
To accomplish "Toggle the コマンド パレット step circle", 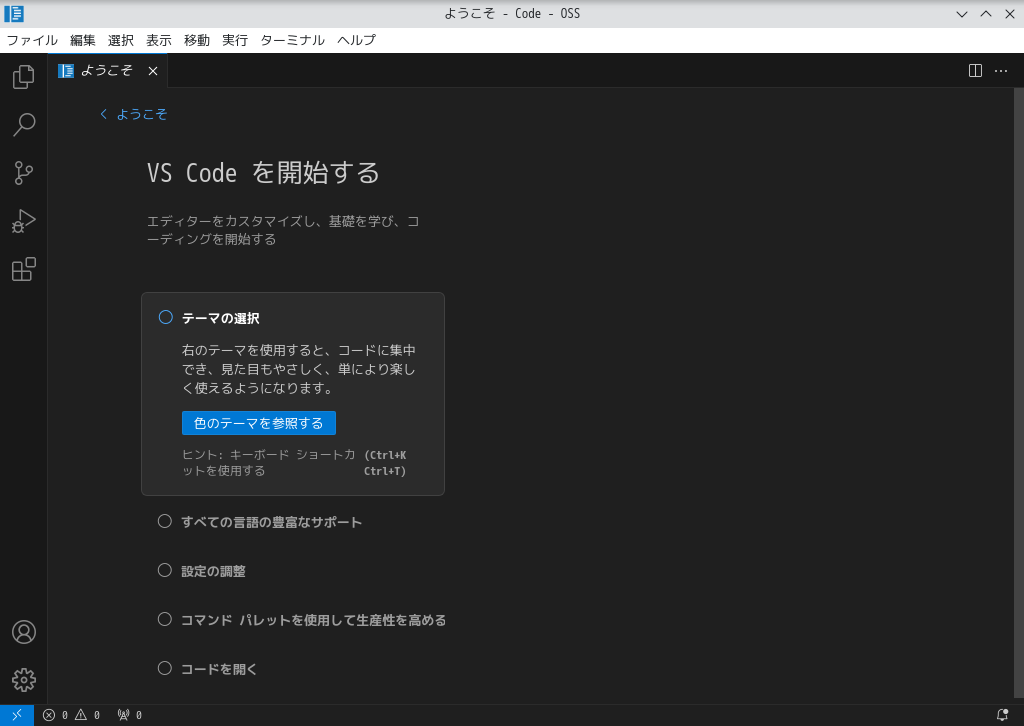I will pos(165,619).
